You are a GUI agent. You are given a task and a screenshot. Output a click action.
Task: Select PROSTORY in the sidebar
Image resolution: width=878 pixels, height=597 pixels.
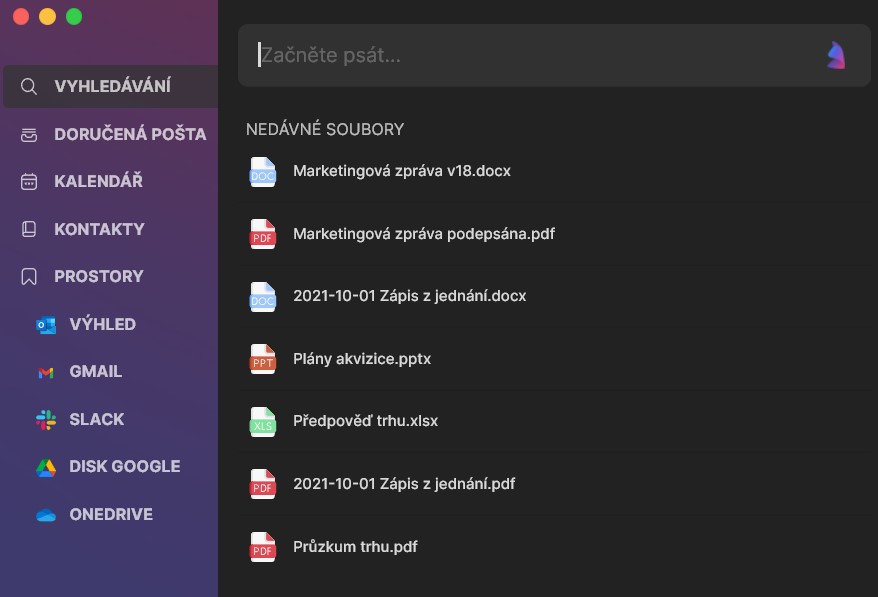point(98,276)
